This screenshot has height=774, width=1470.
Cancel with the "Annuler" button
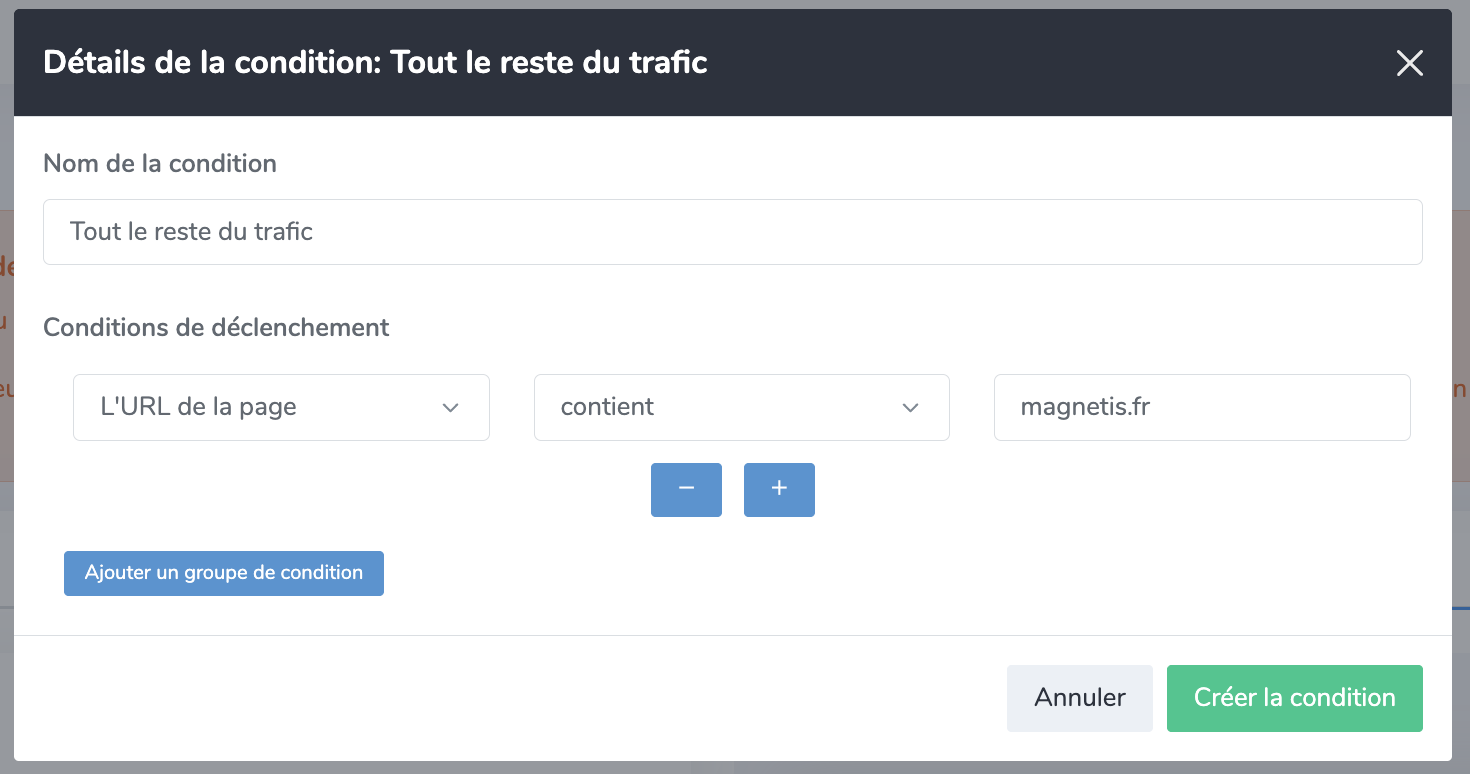click(1079, 698)
